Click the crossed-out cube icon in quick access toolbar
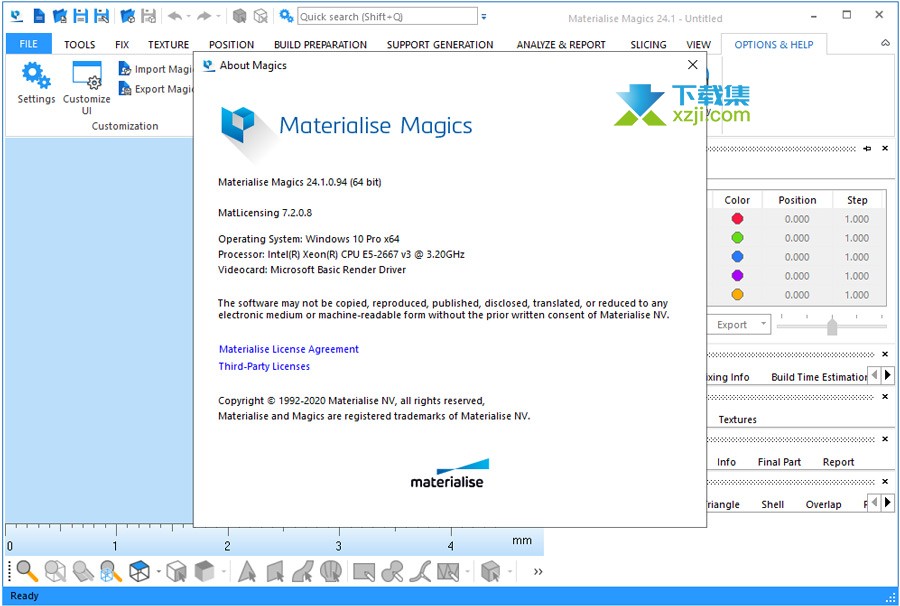The height and width of the screenshot is (606, 900). click(261, 16)
